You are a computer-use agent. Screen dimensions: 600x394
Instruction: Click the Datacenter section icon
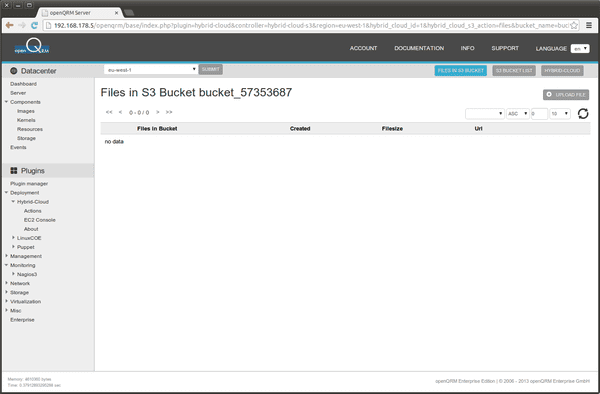pyautogui.click(x=14, y=71)
